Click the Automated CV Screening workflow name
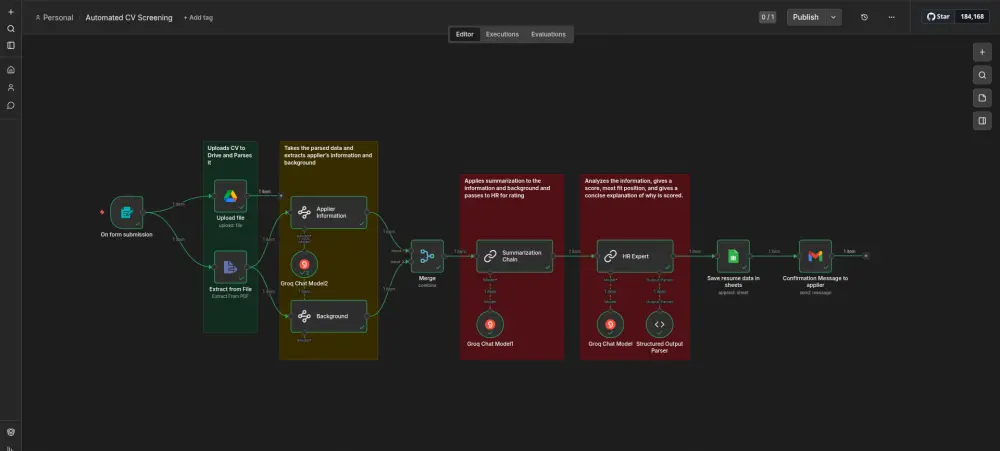Screen dimensions: 1000x451 [129, 18]
